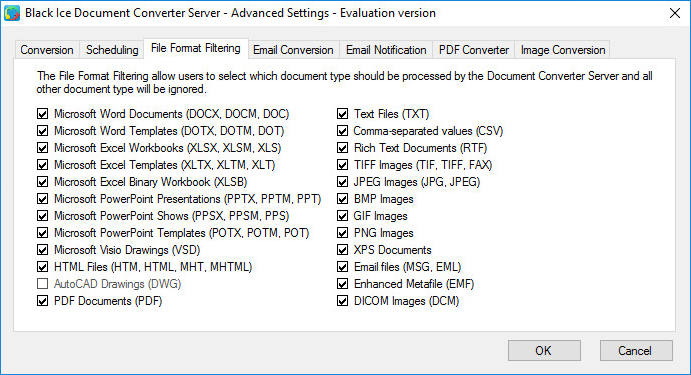Open the Image Conversion tab
This screenshot has width=691, height=375.
click(563, 50)
